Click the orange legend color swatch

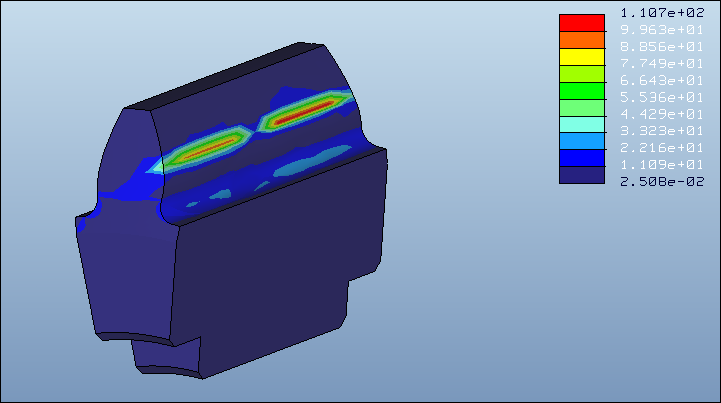[582, 40]
